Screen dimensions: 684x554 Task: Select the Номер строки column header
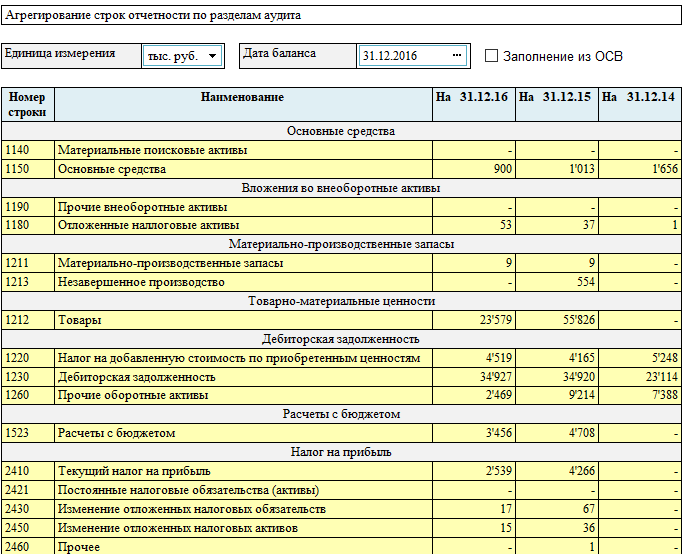point(27,105)
